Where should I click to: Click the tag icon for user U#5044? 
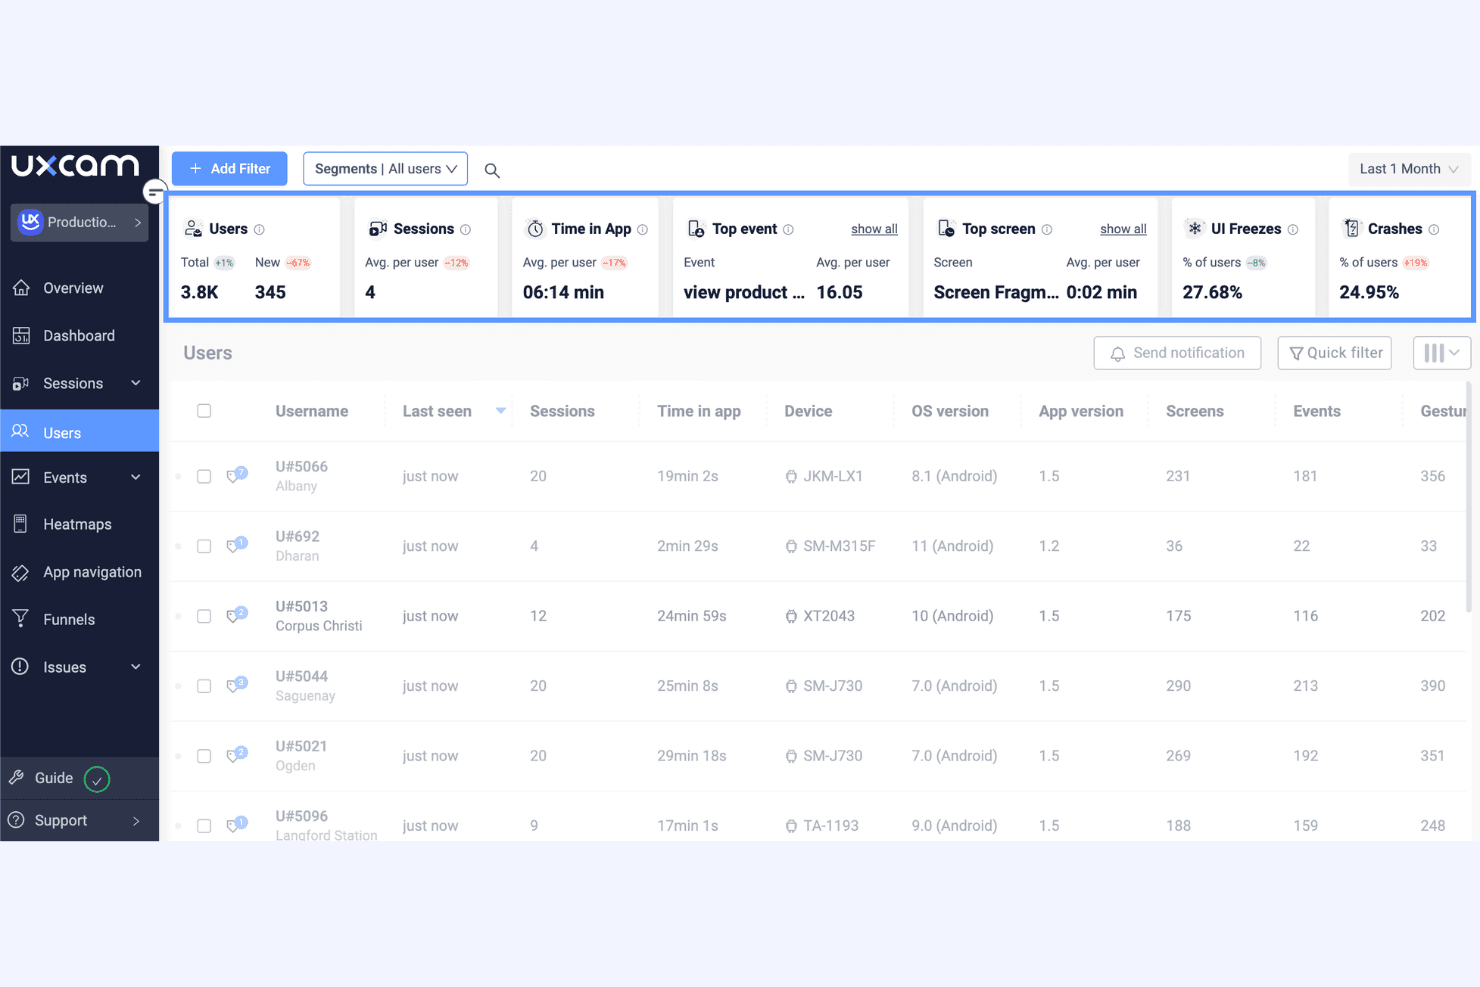[236, 685]
